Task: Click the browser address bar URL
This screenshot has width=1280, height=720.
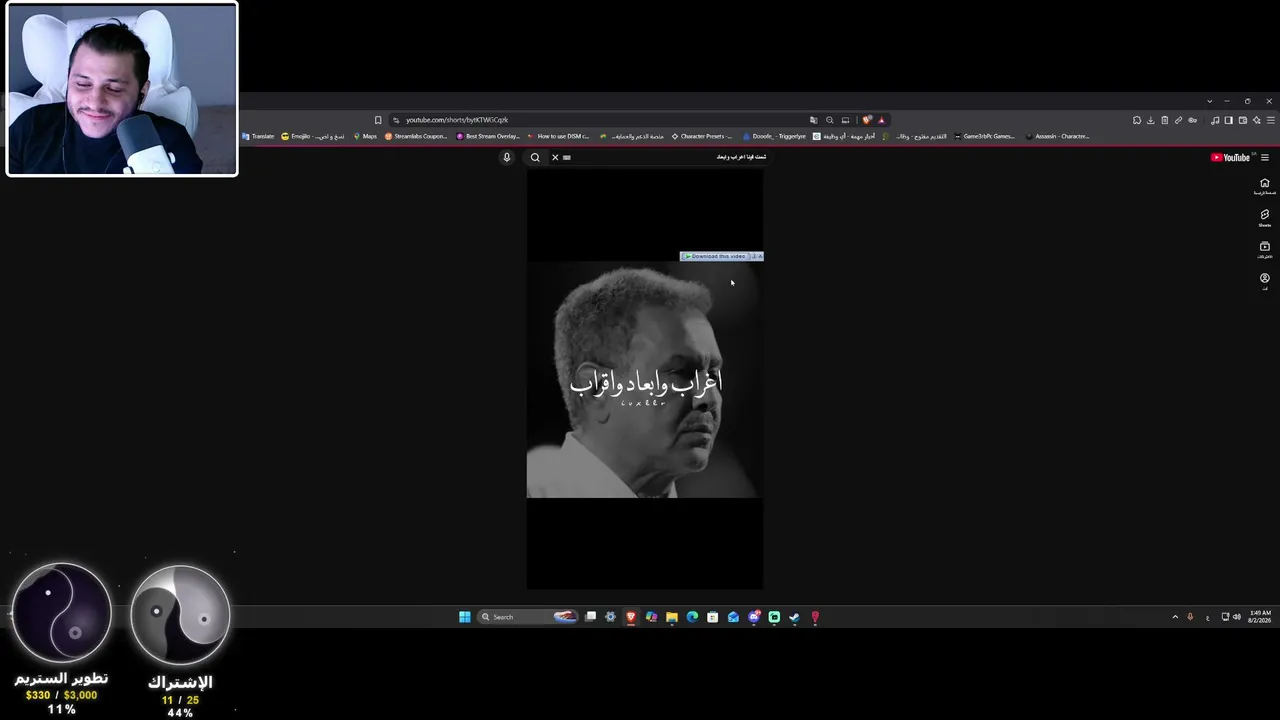Action: [457, 120]
